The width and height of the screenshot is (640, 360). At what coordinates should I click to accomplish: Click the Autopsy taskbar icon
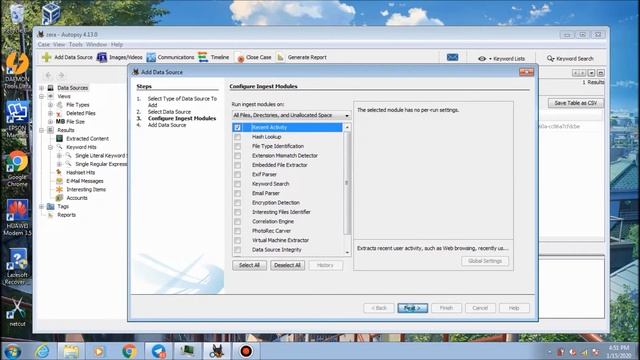(x=216, y=351)
